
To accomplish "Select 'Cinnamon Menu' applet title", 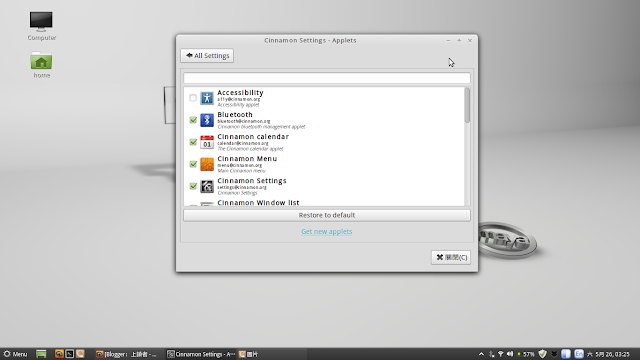I will coord(247,159).
